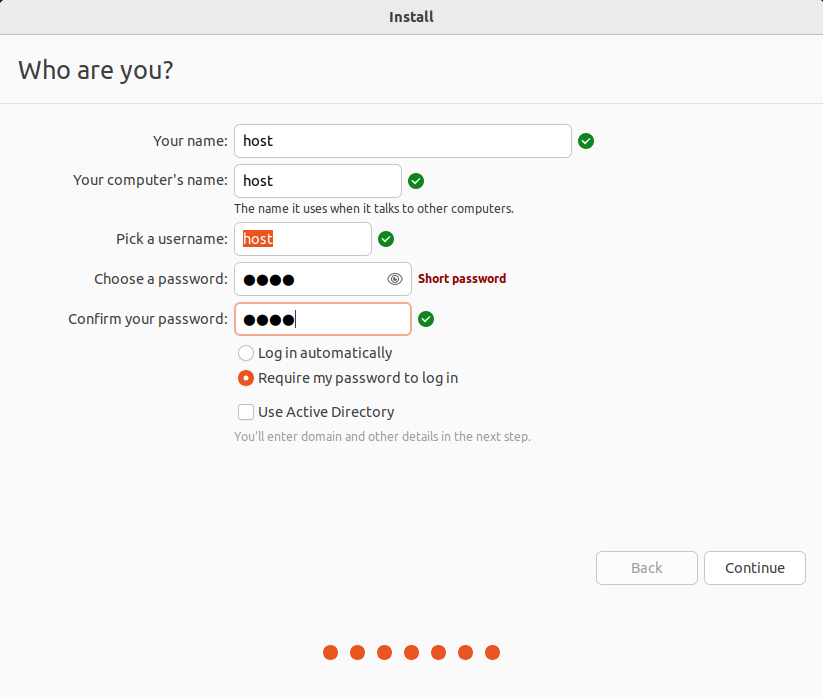Click into the Choose a password field
823x699 pixels.
coord(323,279)
